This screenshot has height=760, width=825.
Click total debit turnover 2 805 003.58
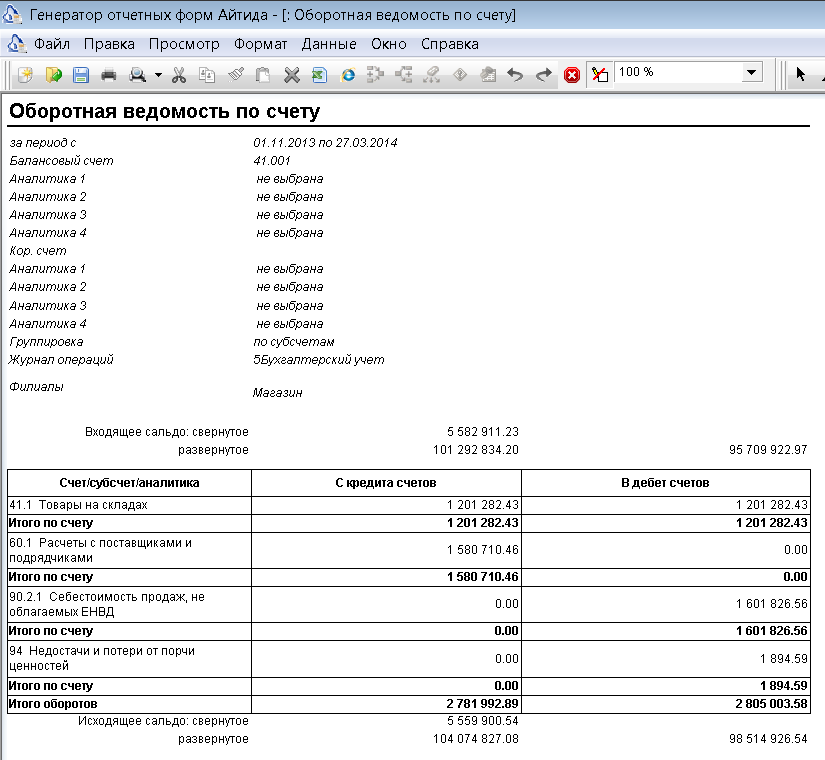(771, 704)
